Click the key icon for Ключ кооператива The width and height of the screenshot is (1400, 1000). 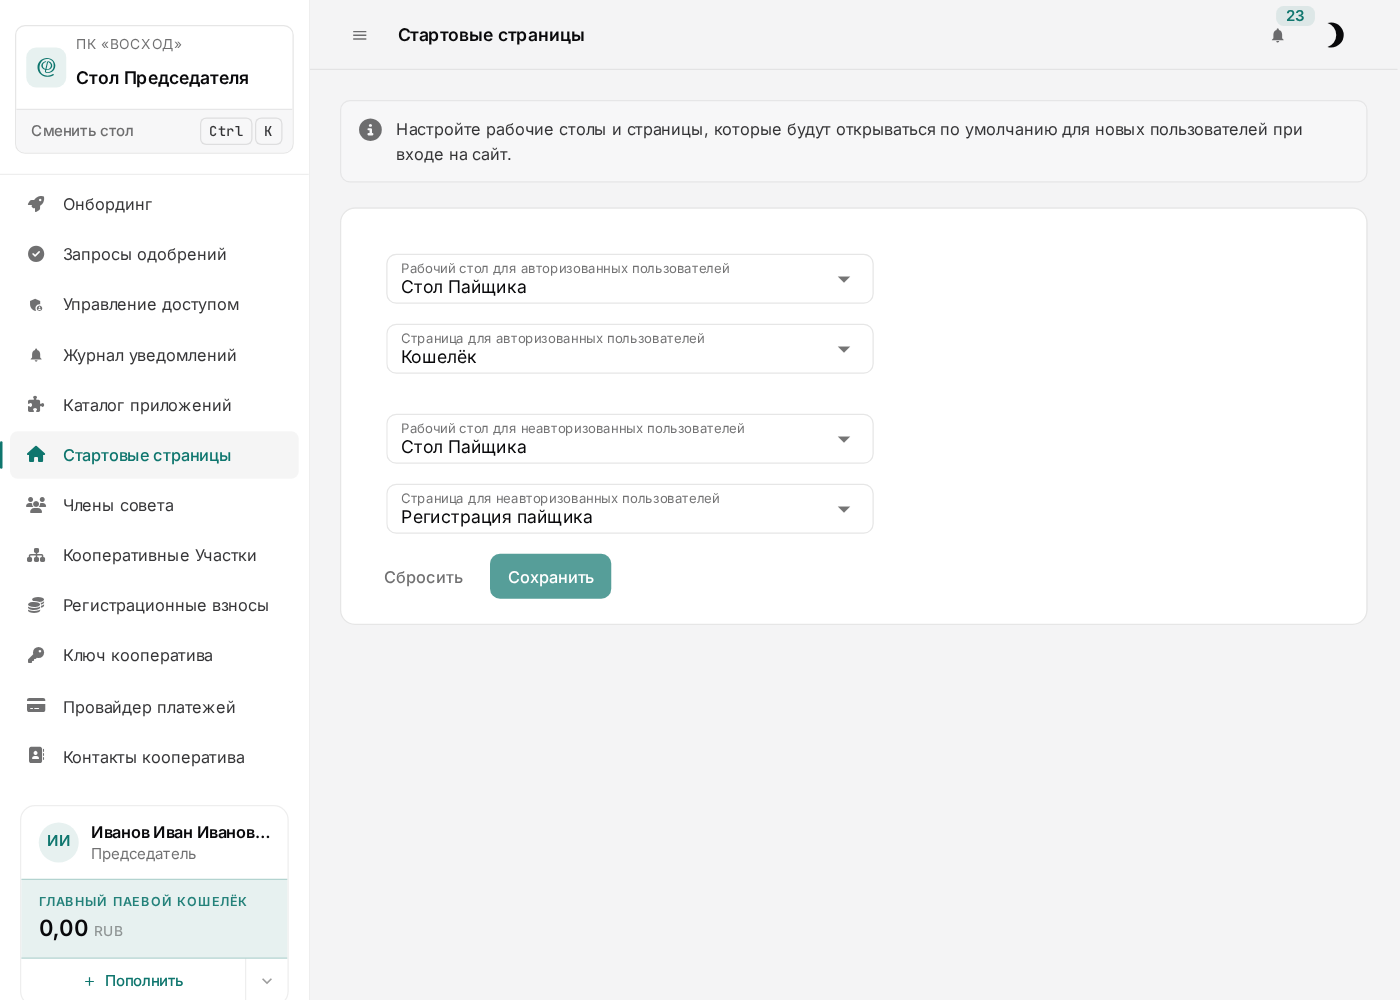click(x=36, y=655)
